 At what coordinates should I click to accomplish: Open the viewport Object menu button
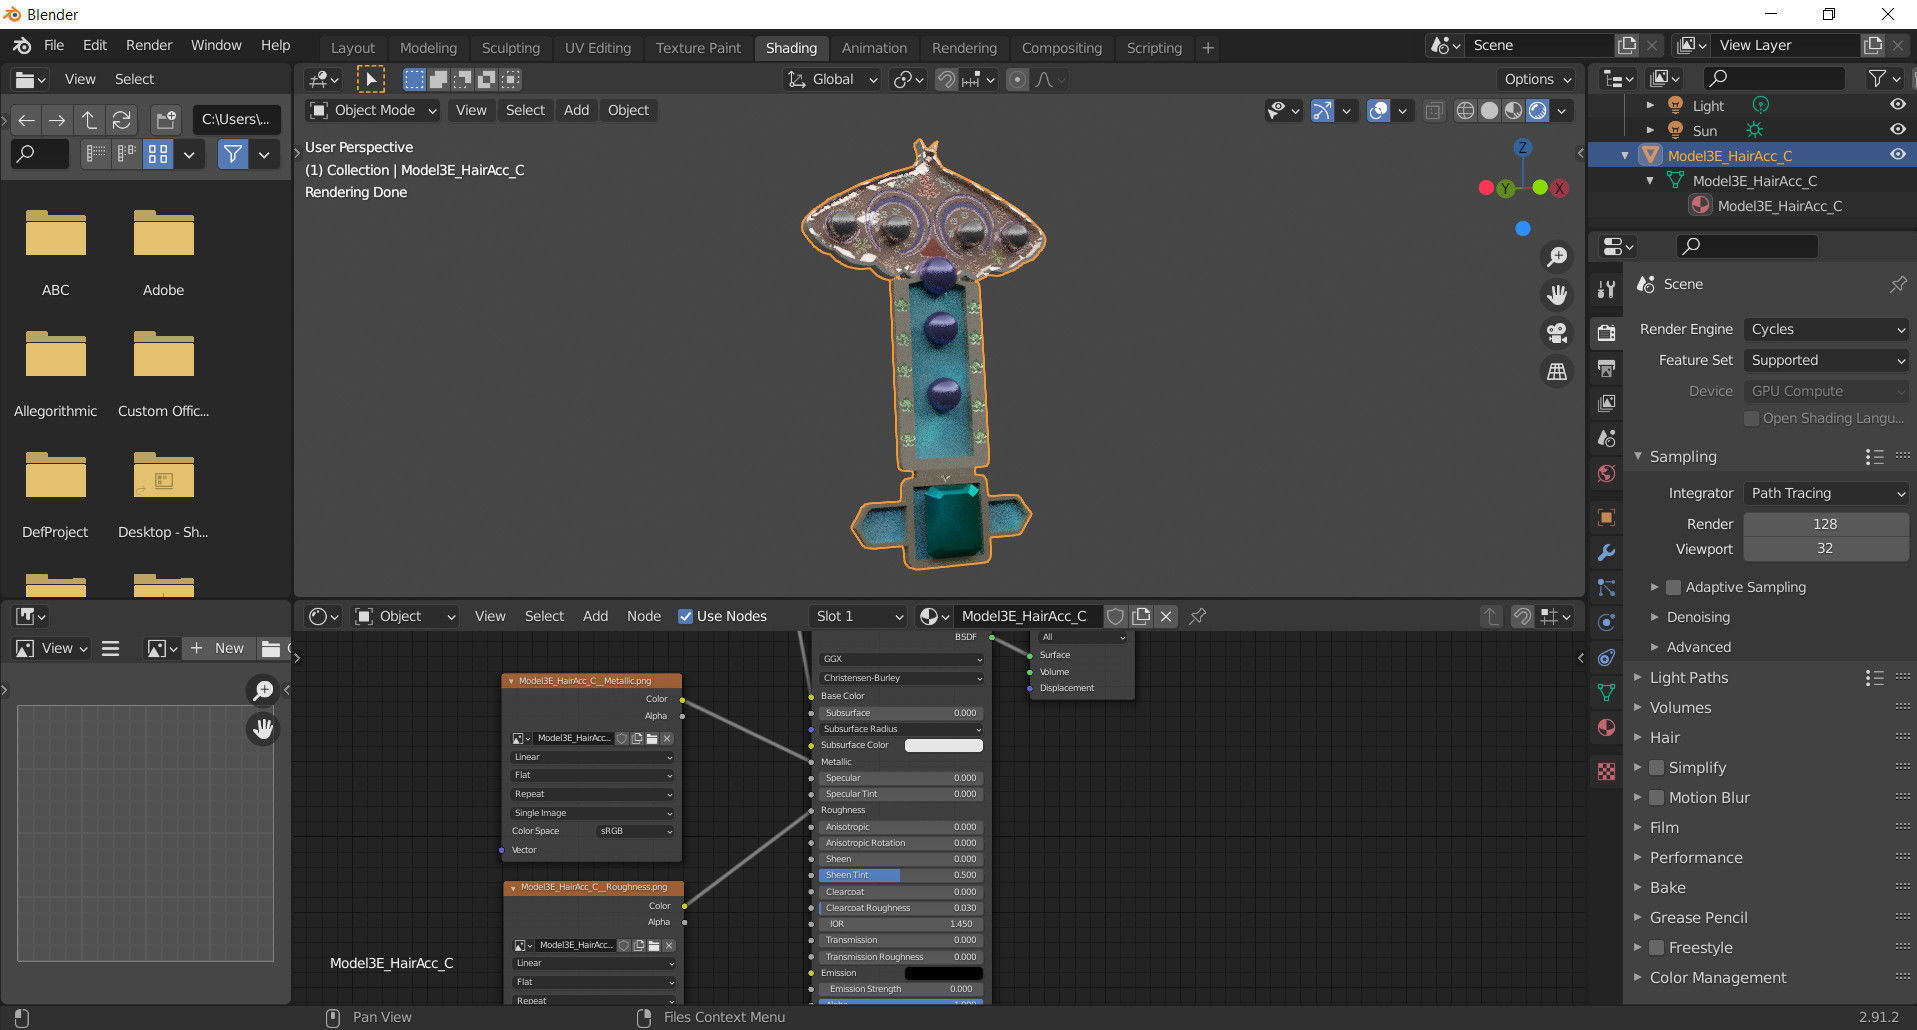[628, 110]
